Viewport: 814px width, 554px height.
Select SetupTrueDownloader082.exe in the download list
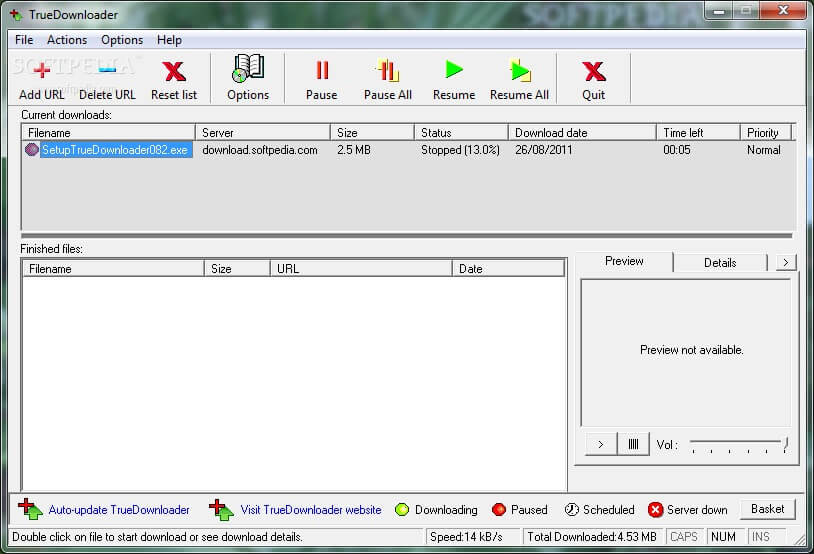click(115, 150)
